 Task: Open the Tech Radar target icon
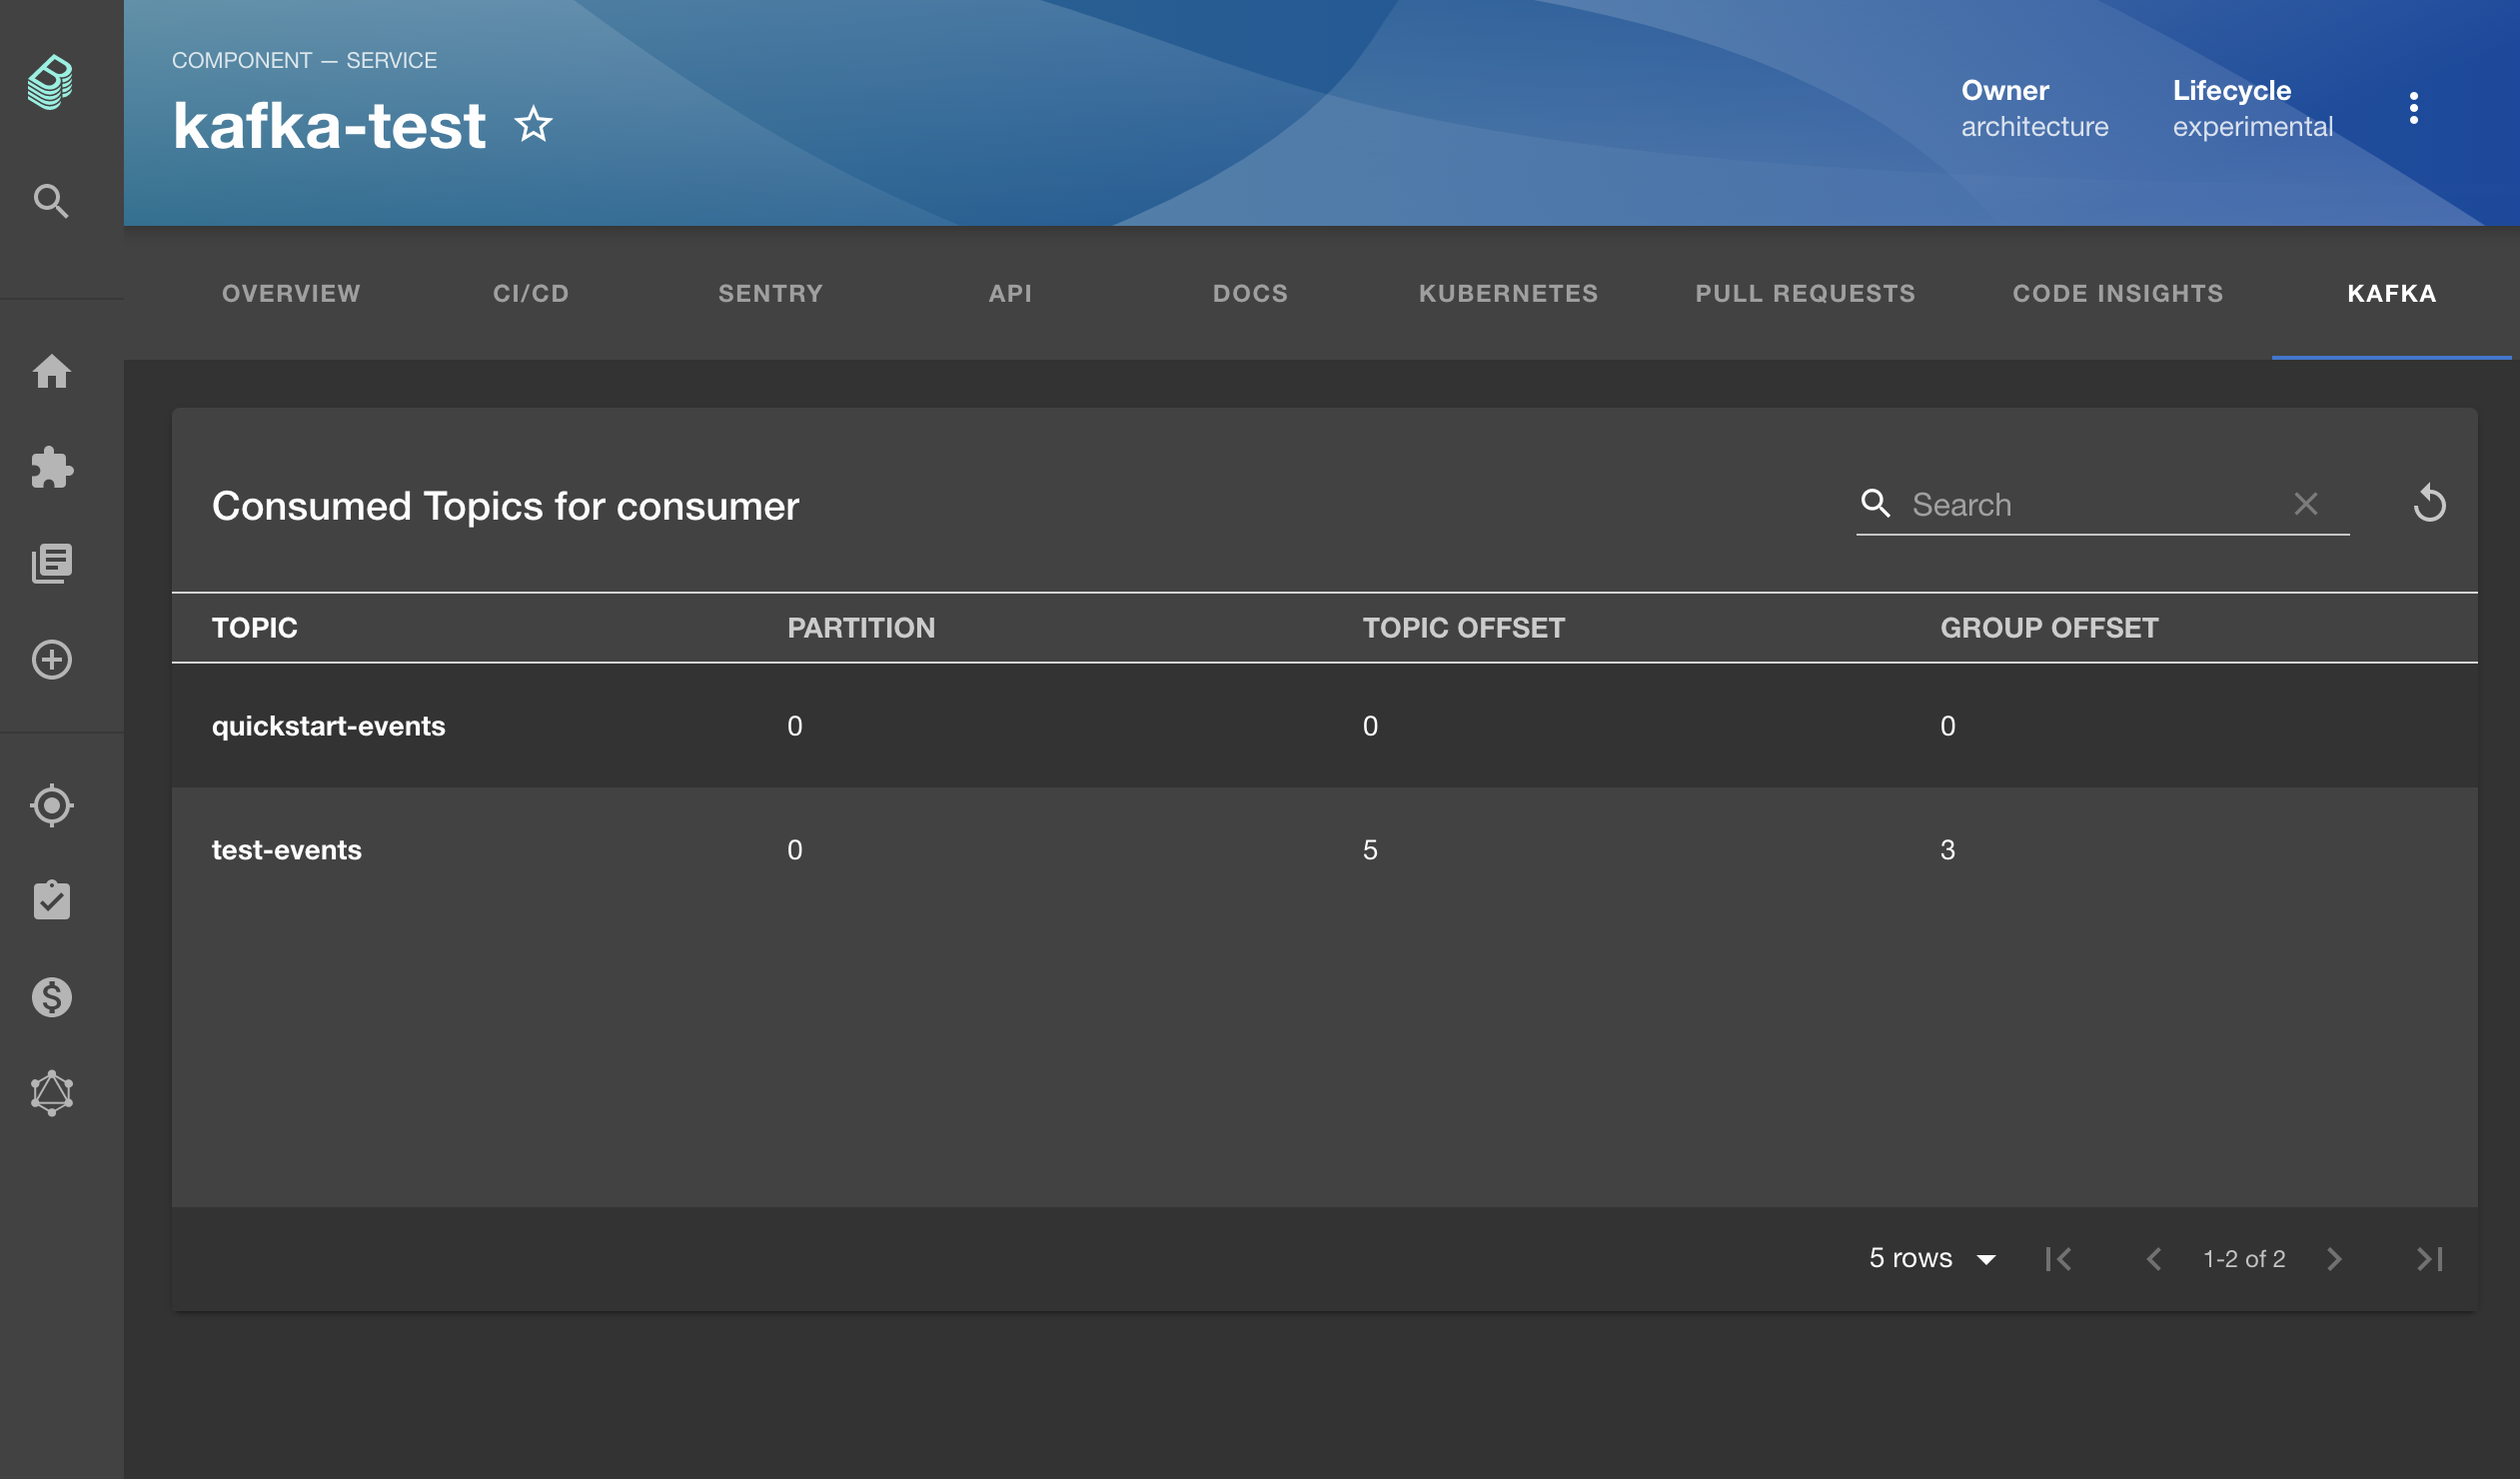pyautogui.click(x=51, y=805)
